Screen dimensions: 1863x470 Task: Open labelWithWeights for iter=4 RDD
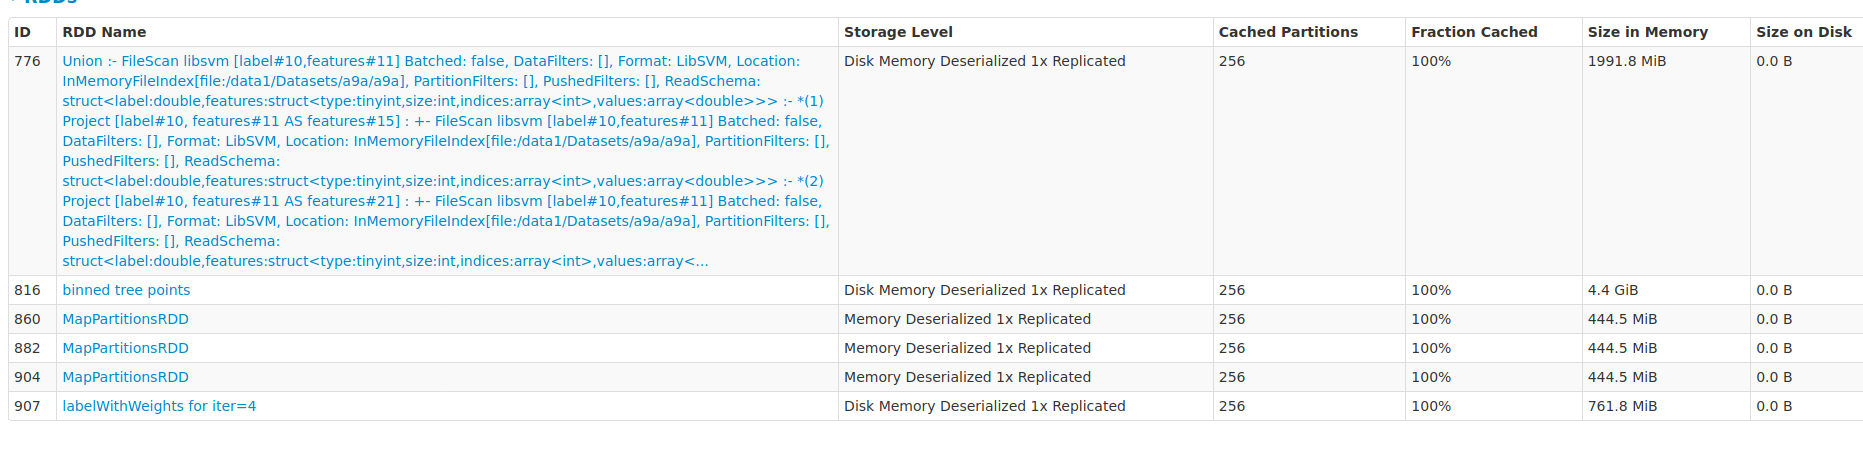[159, 406]
